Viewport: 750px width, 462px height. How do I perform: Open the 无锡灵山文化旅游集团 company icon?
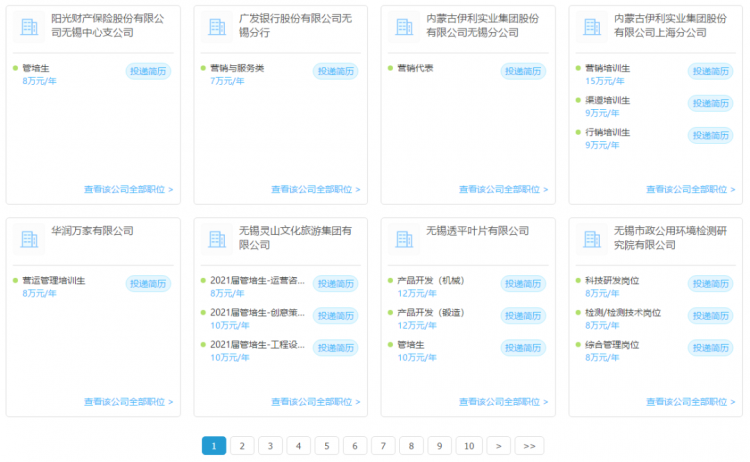(x=216, y=239)
